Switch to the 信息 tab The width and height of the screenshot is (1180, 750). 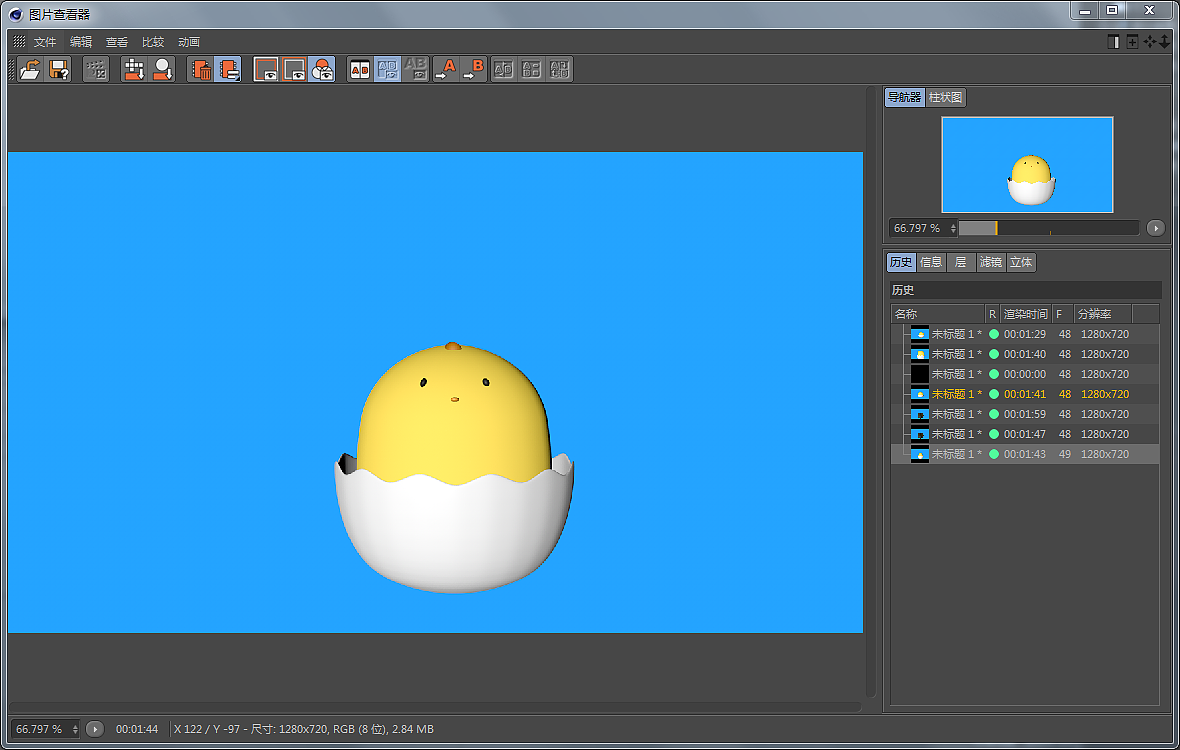point(931,262)
